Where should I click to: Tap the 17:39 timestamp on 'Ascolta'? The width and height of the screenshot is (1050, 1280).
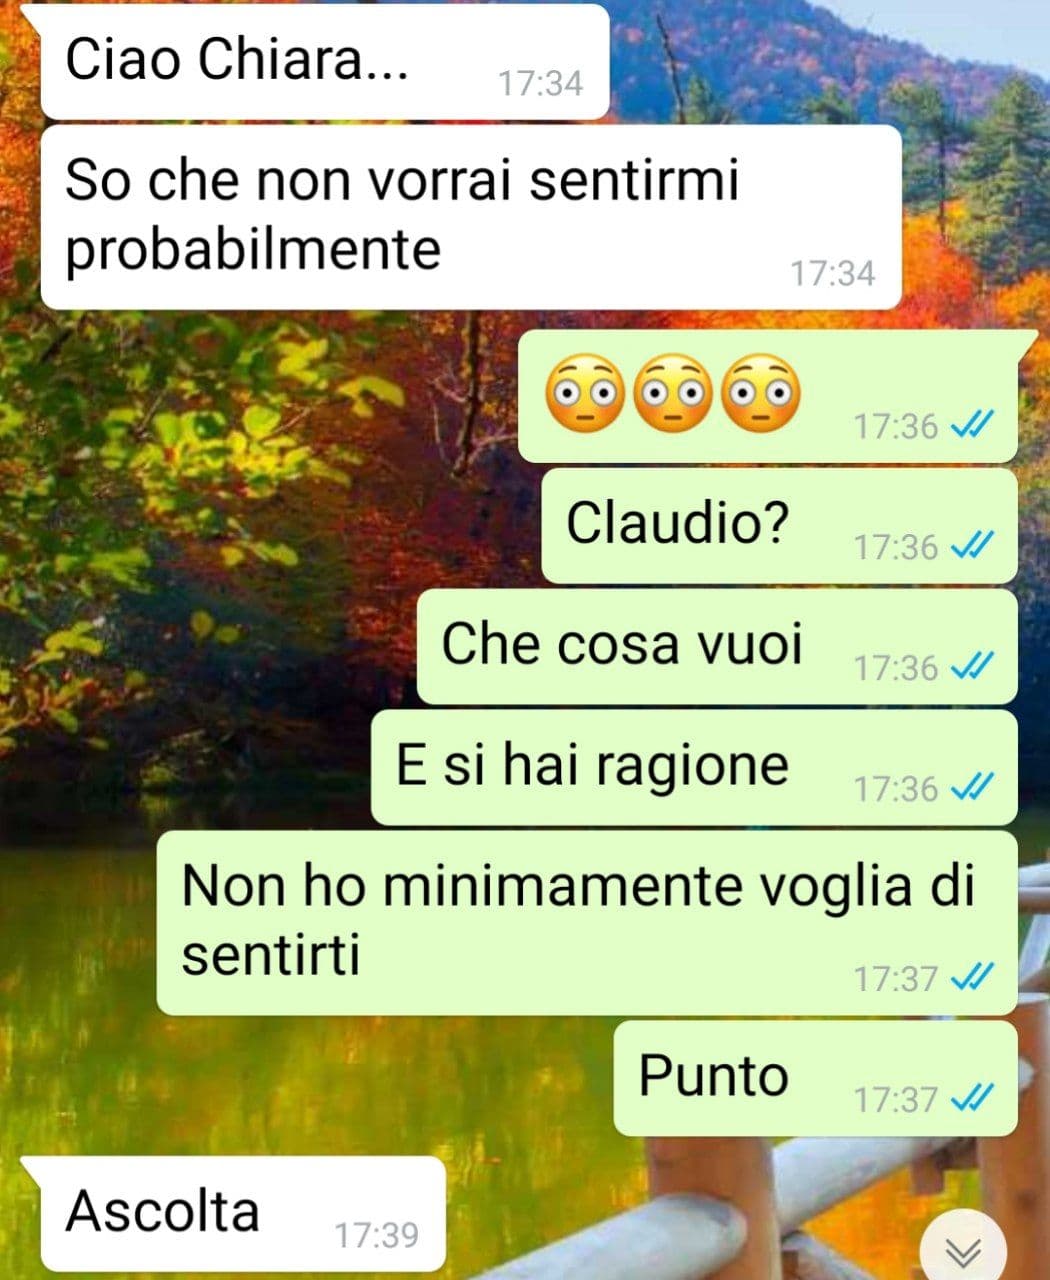tap(376, 1235)
